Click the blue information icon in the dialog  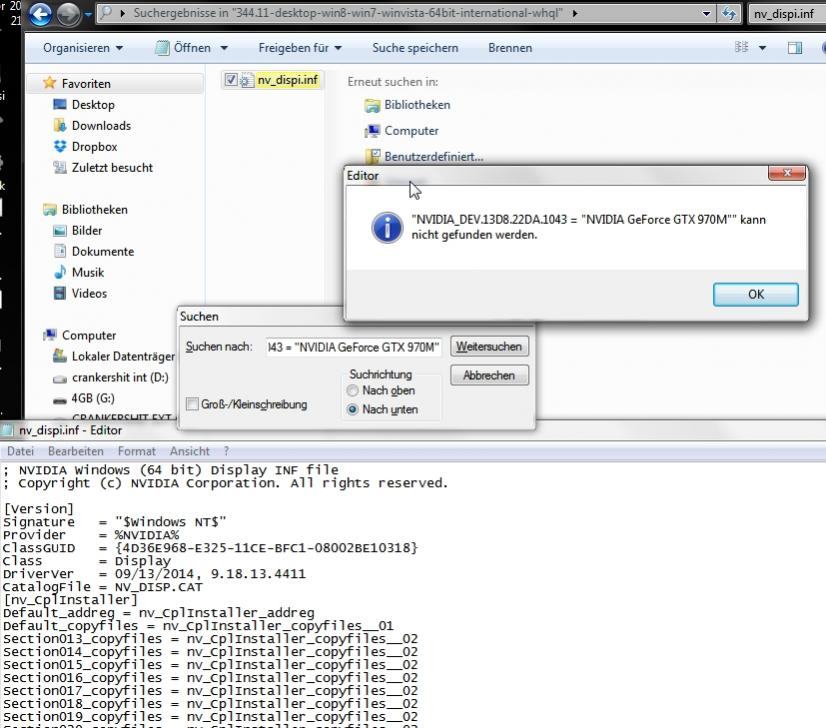[x=387, y=228]
